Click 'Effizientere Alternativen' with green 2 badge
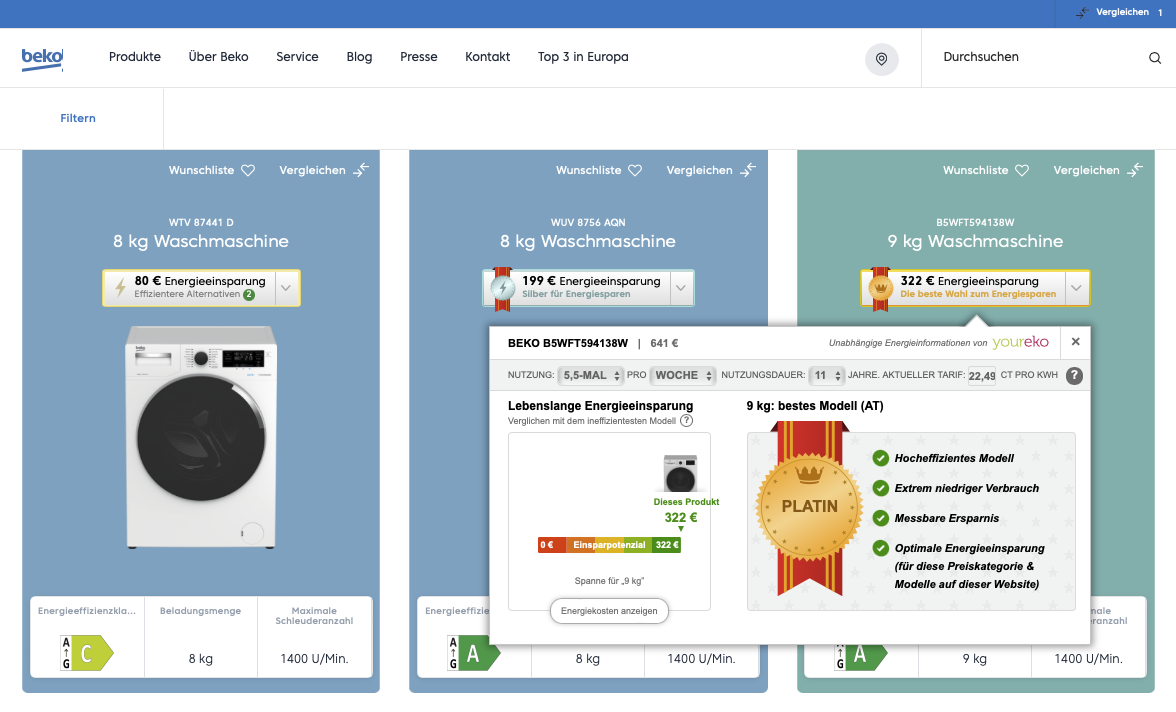The image size is (1176, 712). (x=194, y=294)
